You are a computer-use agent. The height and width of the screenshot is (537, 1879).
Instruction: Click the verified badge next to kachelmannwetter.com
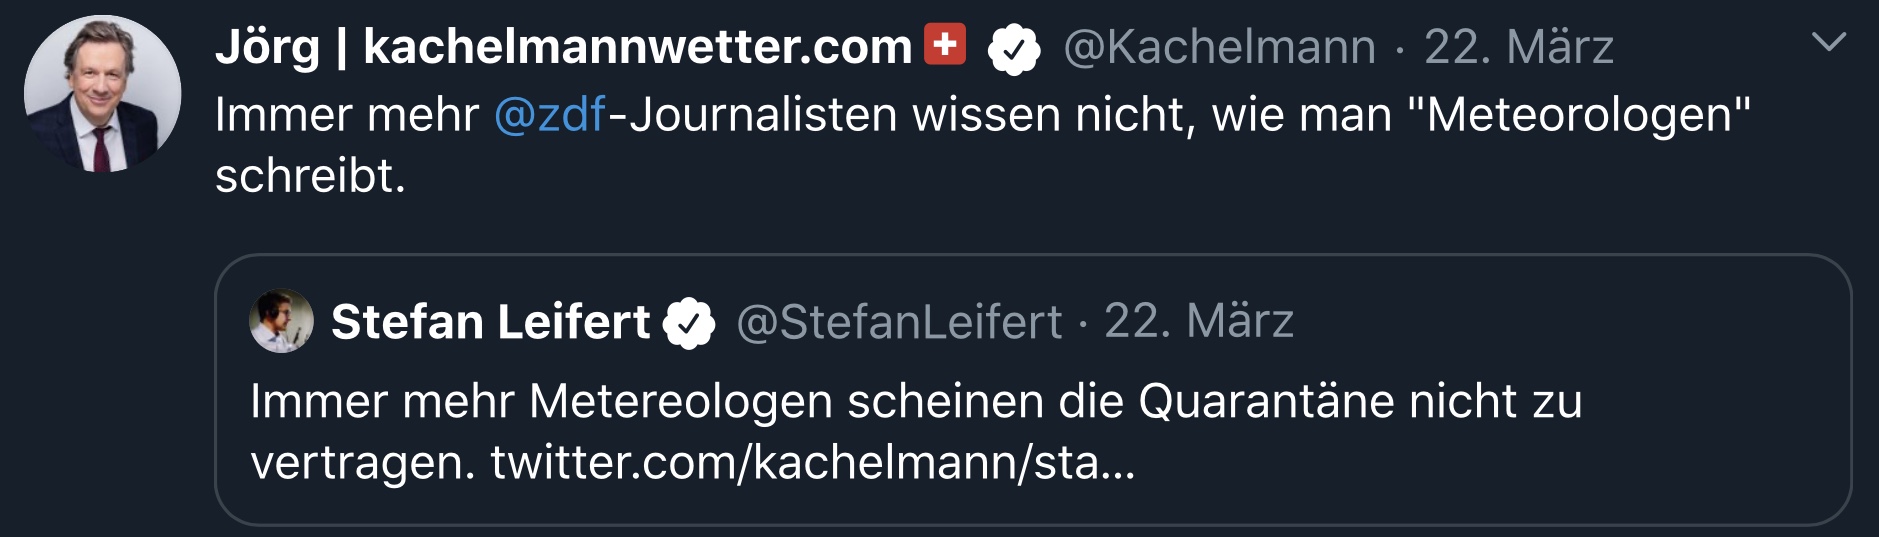coord(1013,49)
